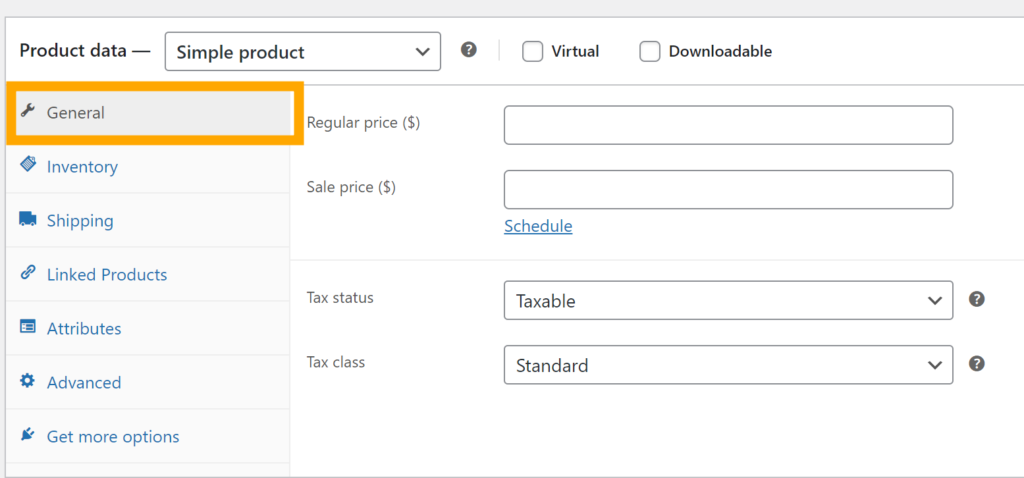Screen dimensions: 1024x478
Task: Click the Linked Products chain icon
Action: (x=28, y=273)
